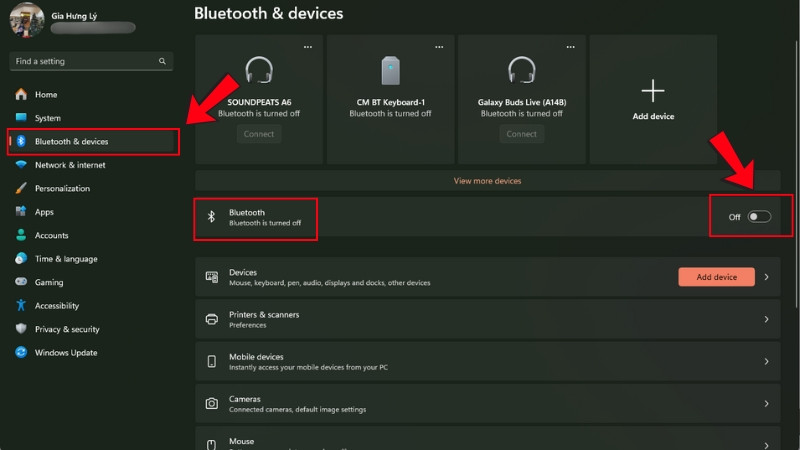Click the Mouse row icon
Screen dimensions: 800x450
[212, 444]
